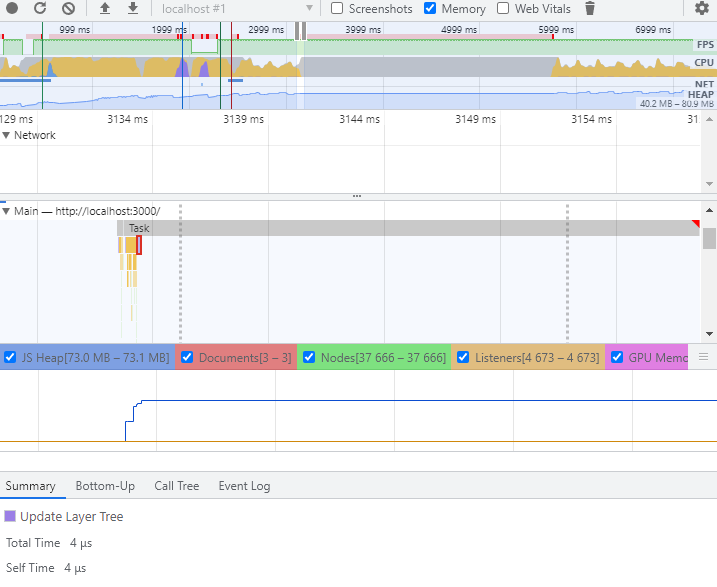This screenshot has height=587, width=717.
Task: Click the purple Update Layer Tree color swatch
Action: tap(10, 516)
